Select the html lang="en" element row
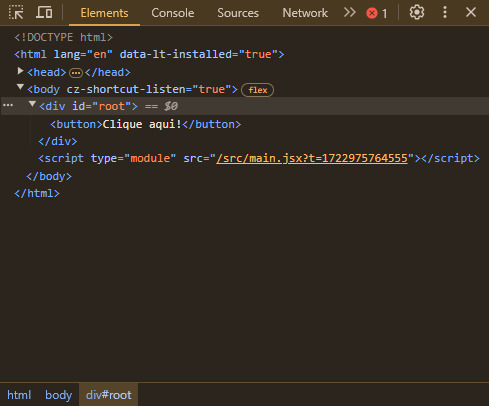This screenshot has width=489, height=406. pyautogui.click(x=149, y=54)
